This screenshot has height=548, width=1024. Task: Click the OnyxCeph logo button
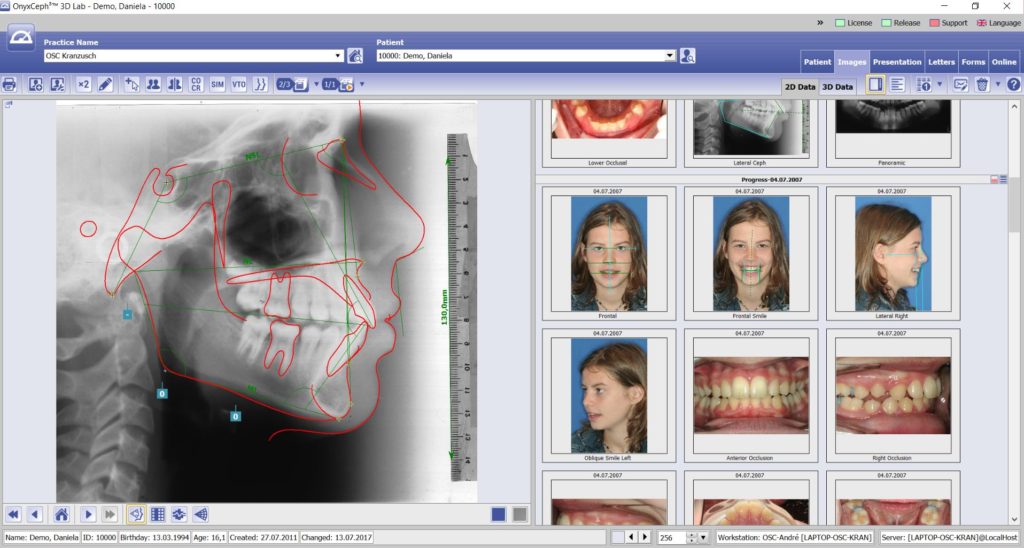21,38
